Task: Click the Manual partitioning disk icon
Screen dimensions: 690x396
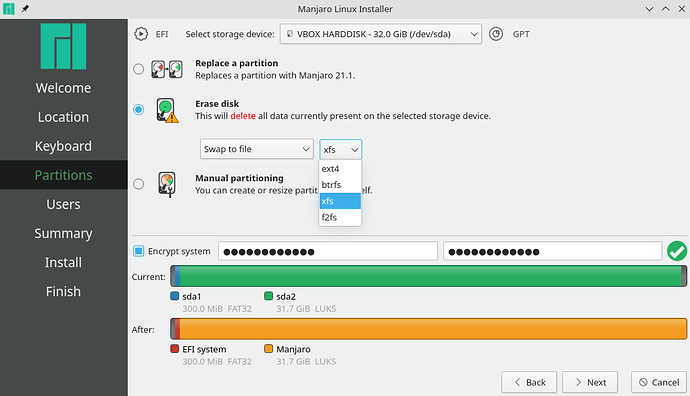Action: 167,184
